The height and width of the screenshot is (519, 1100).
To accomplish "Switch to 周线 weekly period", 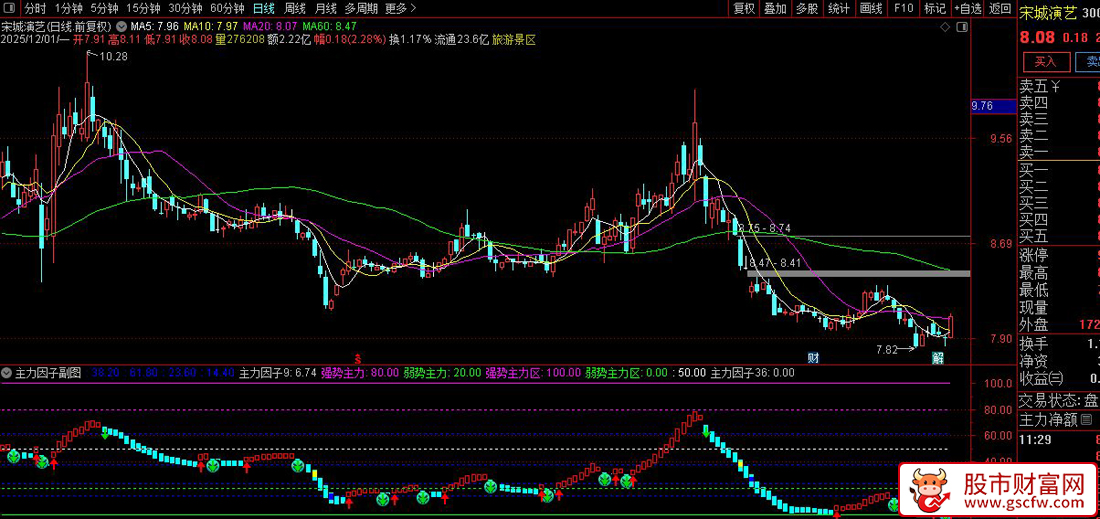I will (x=294, y=8).
